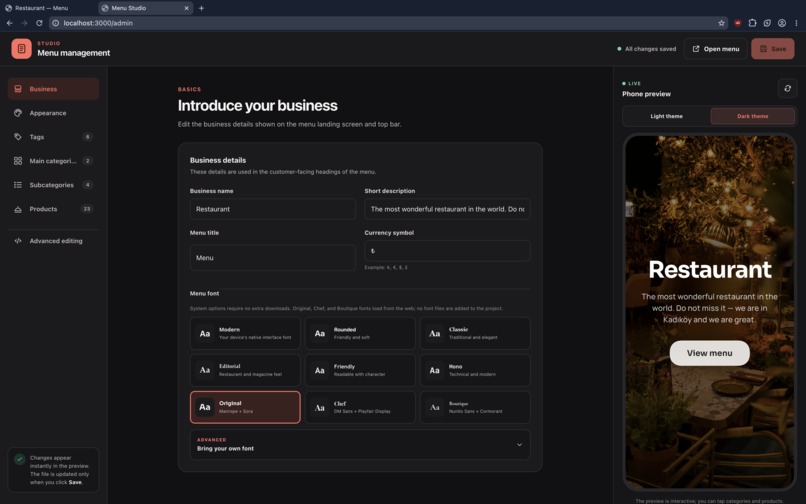
Task: Click the Tags label icon
Action: point(18,137)
